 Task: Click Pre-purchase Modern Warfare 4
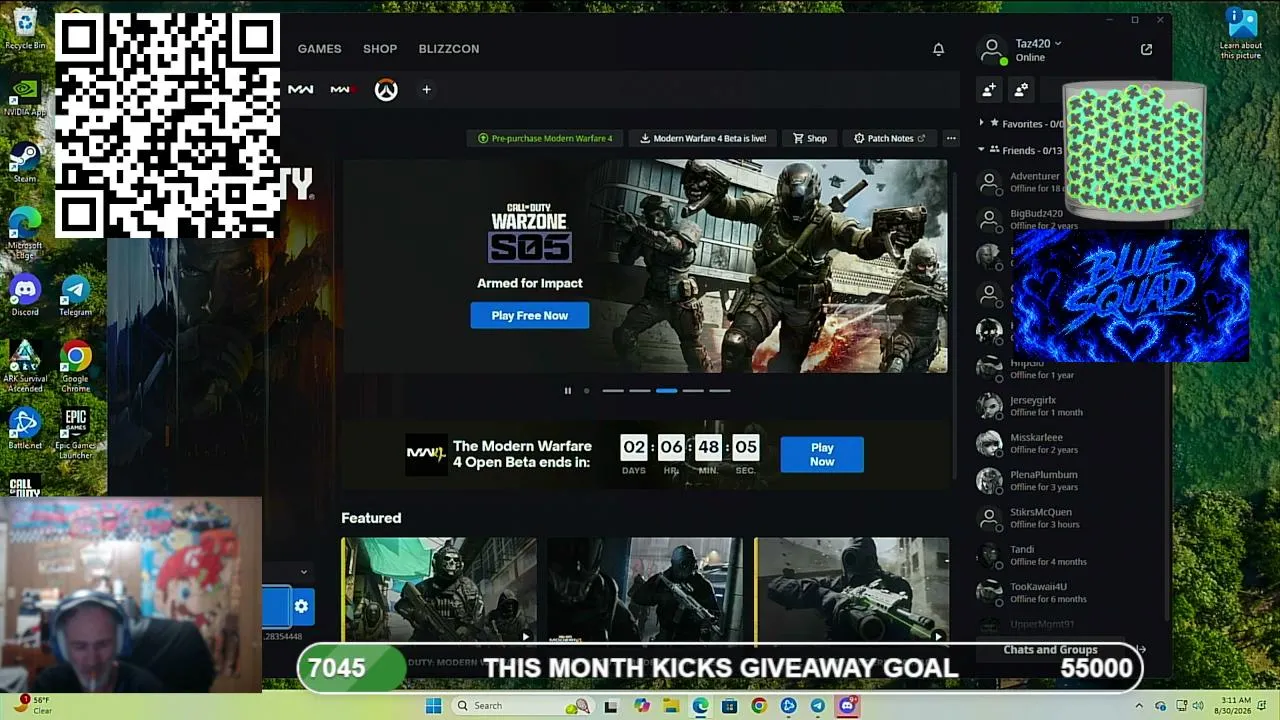[545, 138]
